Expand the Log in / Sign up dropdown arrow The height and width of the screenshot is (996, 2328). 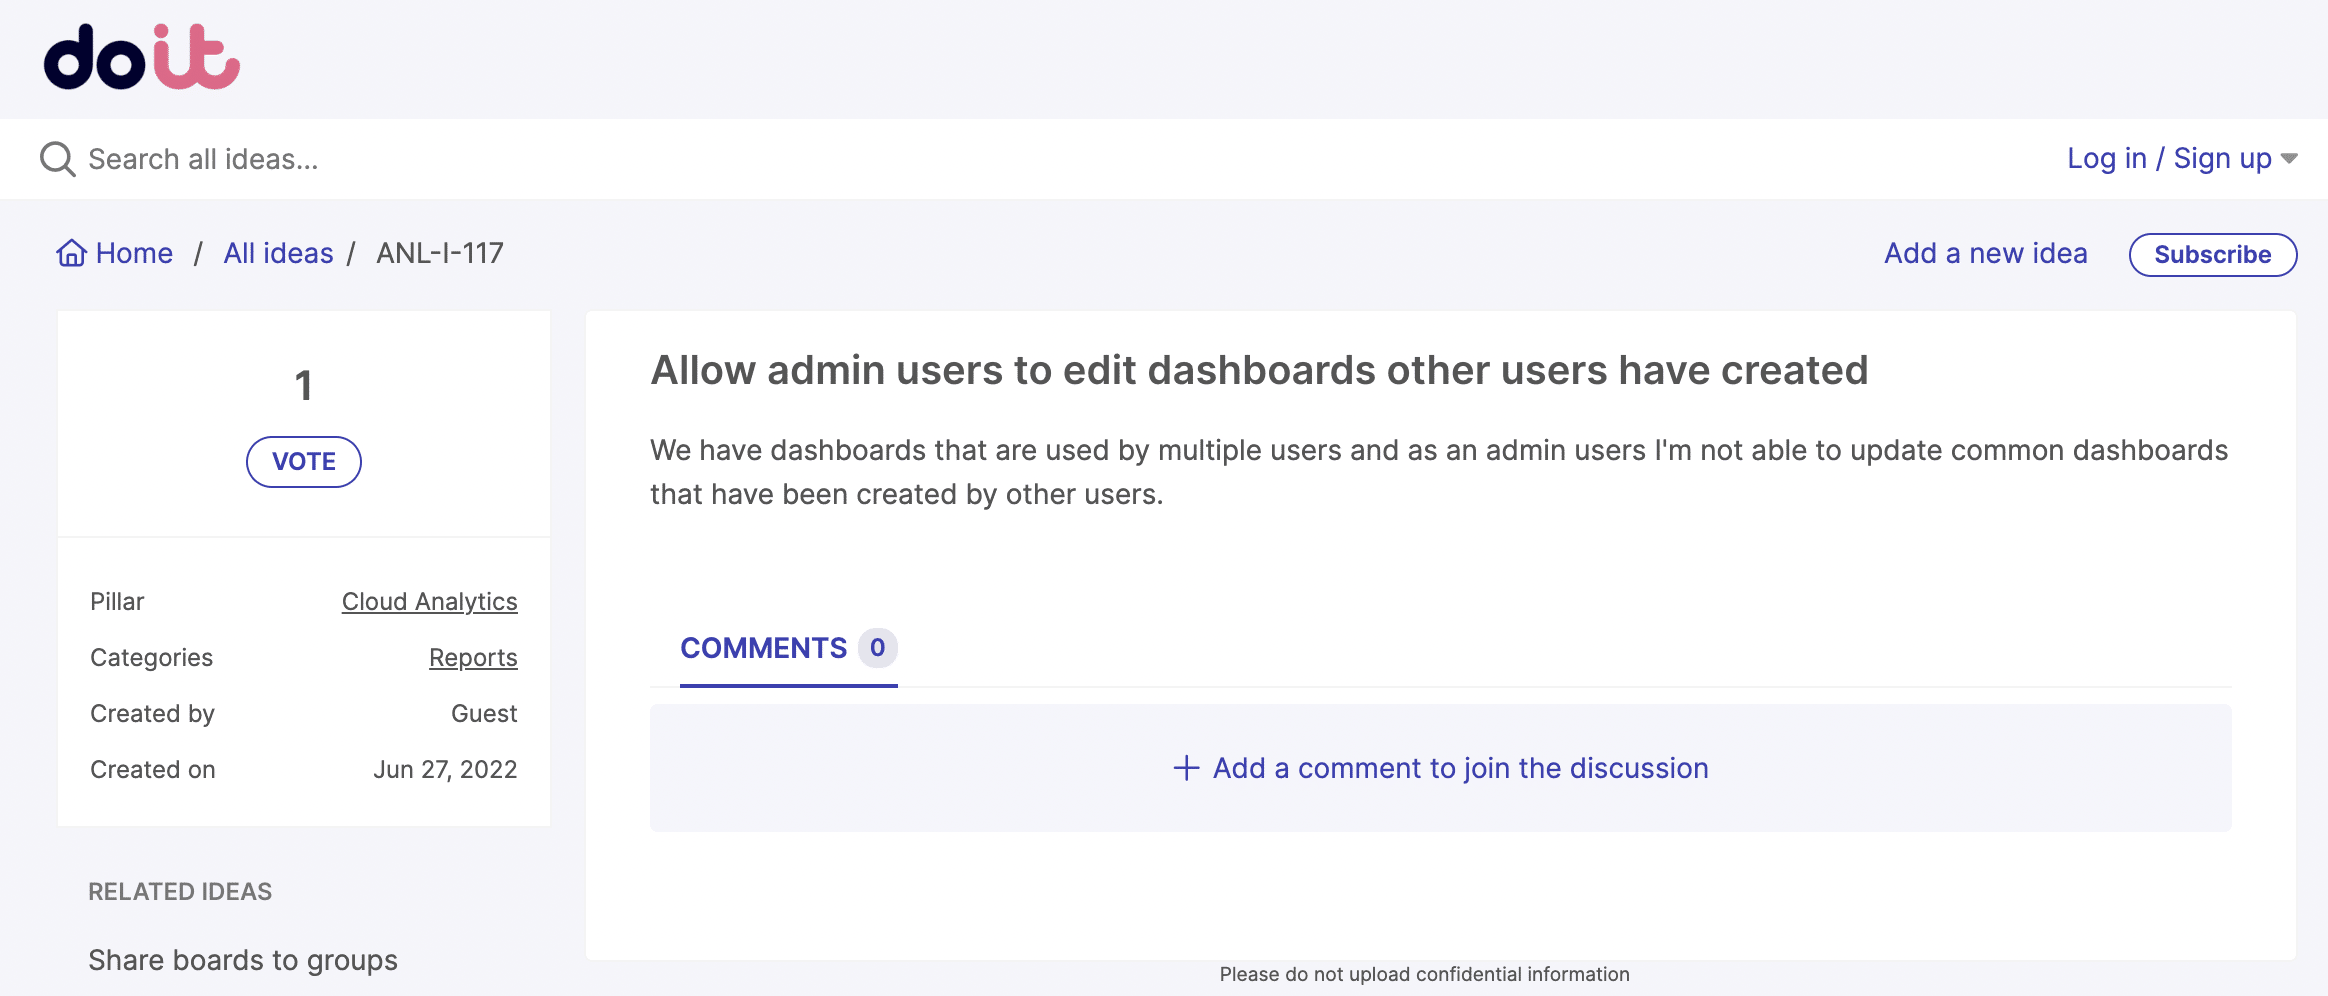2289,159
